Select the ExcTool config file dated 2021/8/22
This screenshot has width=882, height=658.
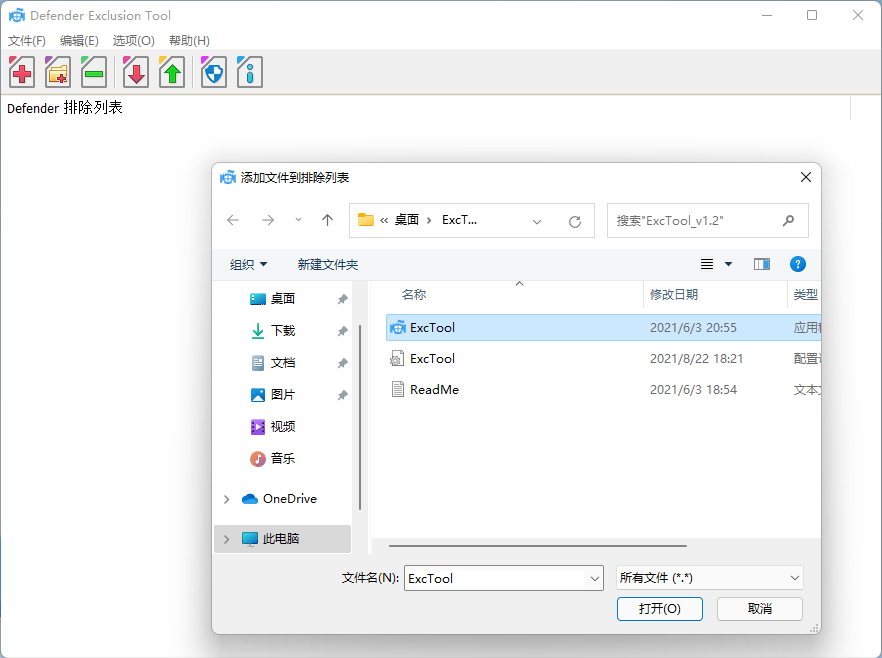(604, 358)
